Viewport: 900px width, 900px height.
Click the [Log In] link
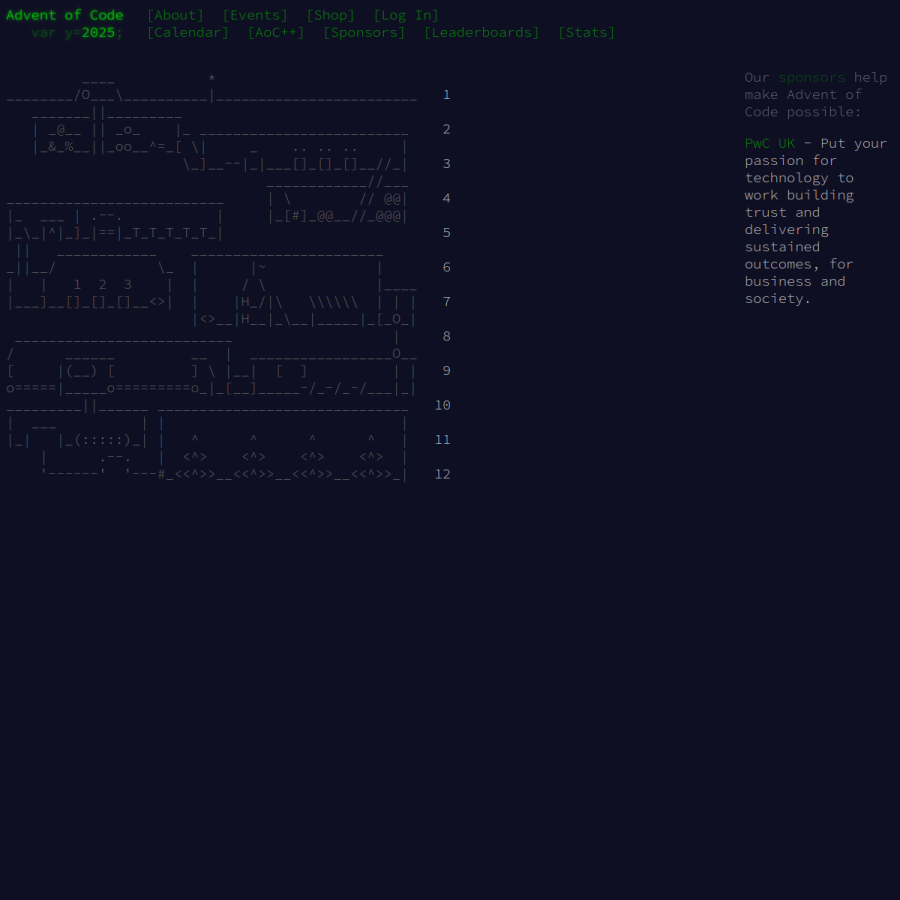click(x=406, y=15)
